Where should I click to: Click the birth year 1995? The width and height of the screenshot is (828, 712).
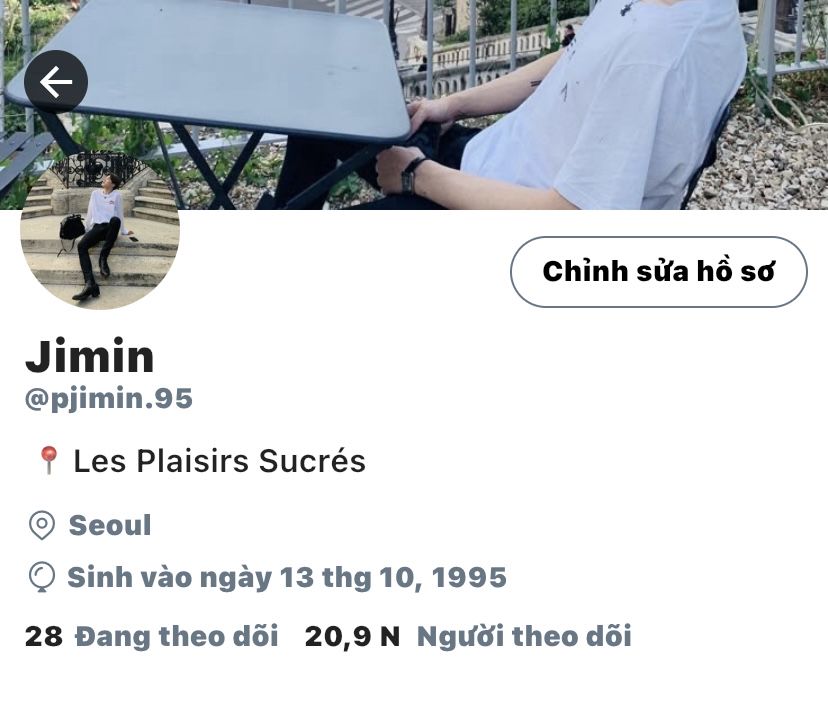469,577
